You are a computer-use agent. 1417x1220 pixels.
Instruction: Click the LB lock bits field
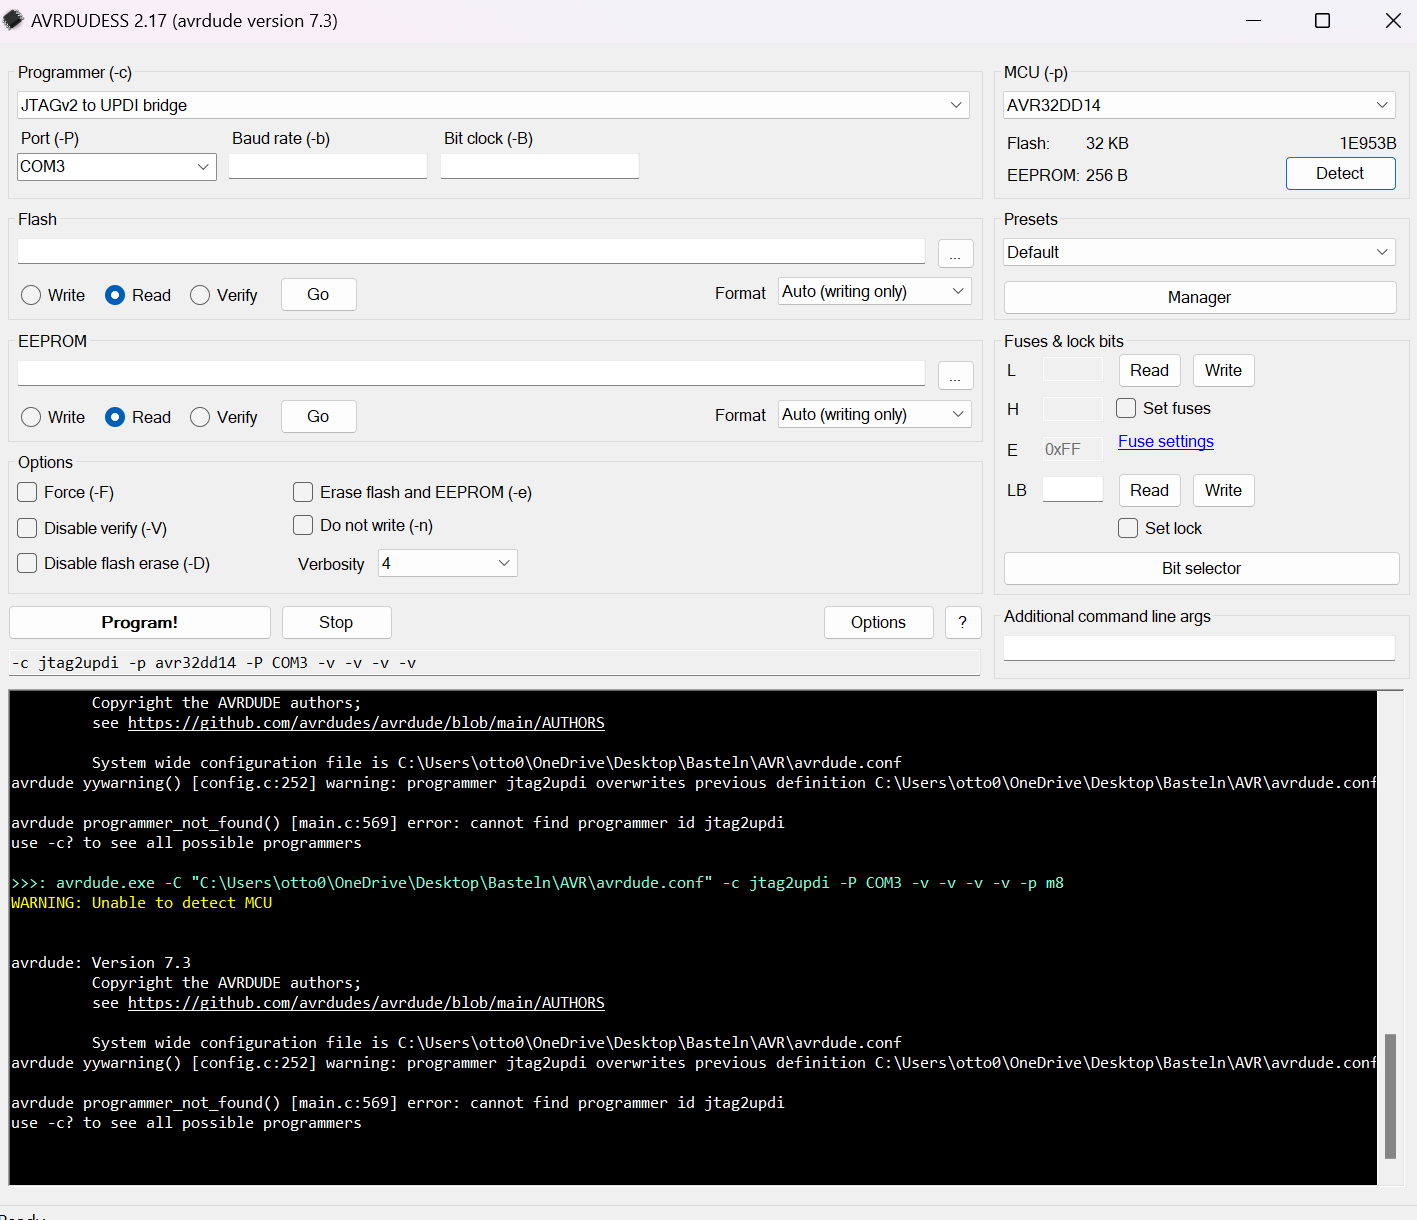(x=1072, y=489)
